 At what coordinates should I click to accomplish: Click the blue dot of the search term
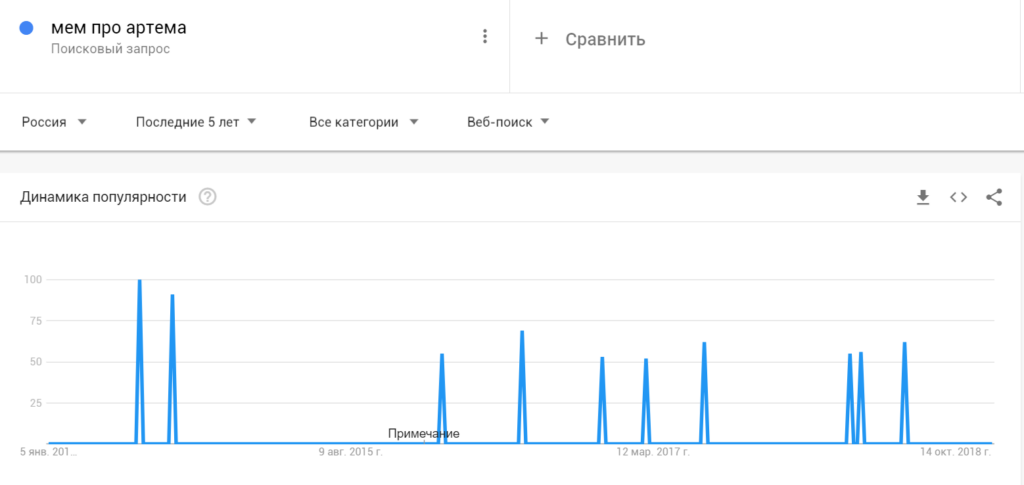click(x=27, y=29)
